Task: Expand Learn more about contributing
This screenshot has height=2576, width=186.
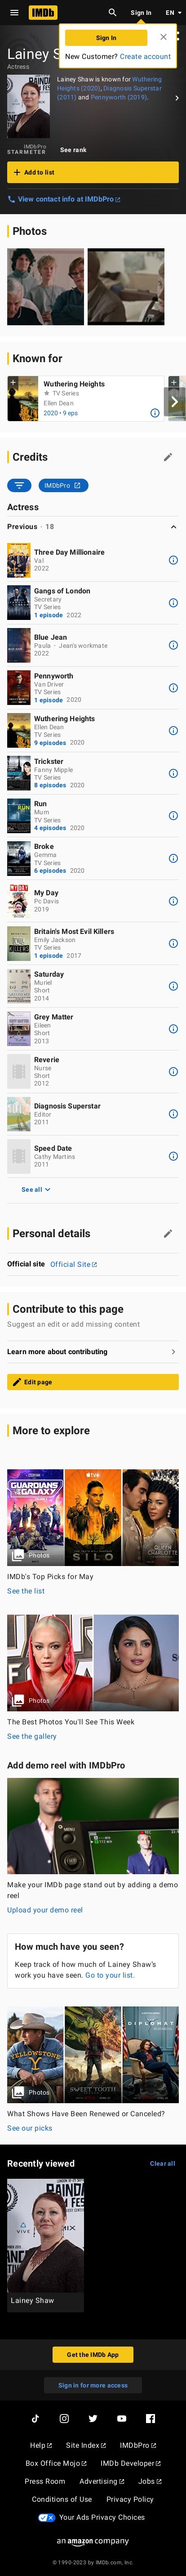Action: point(93,1351)
